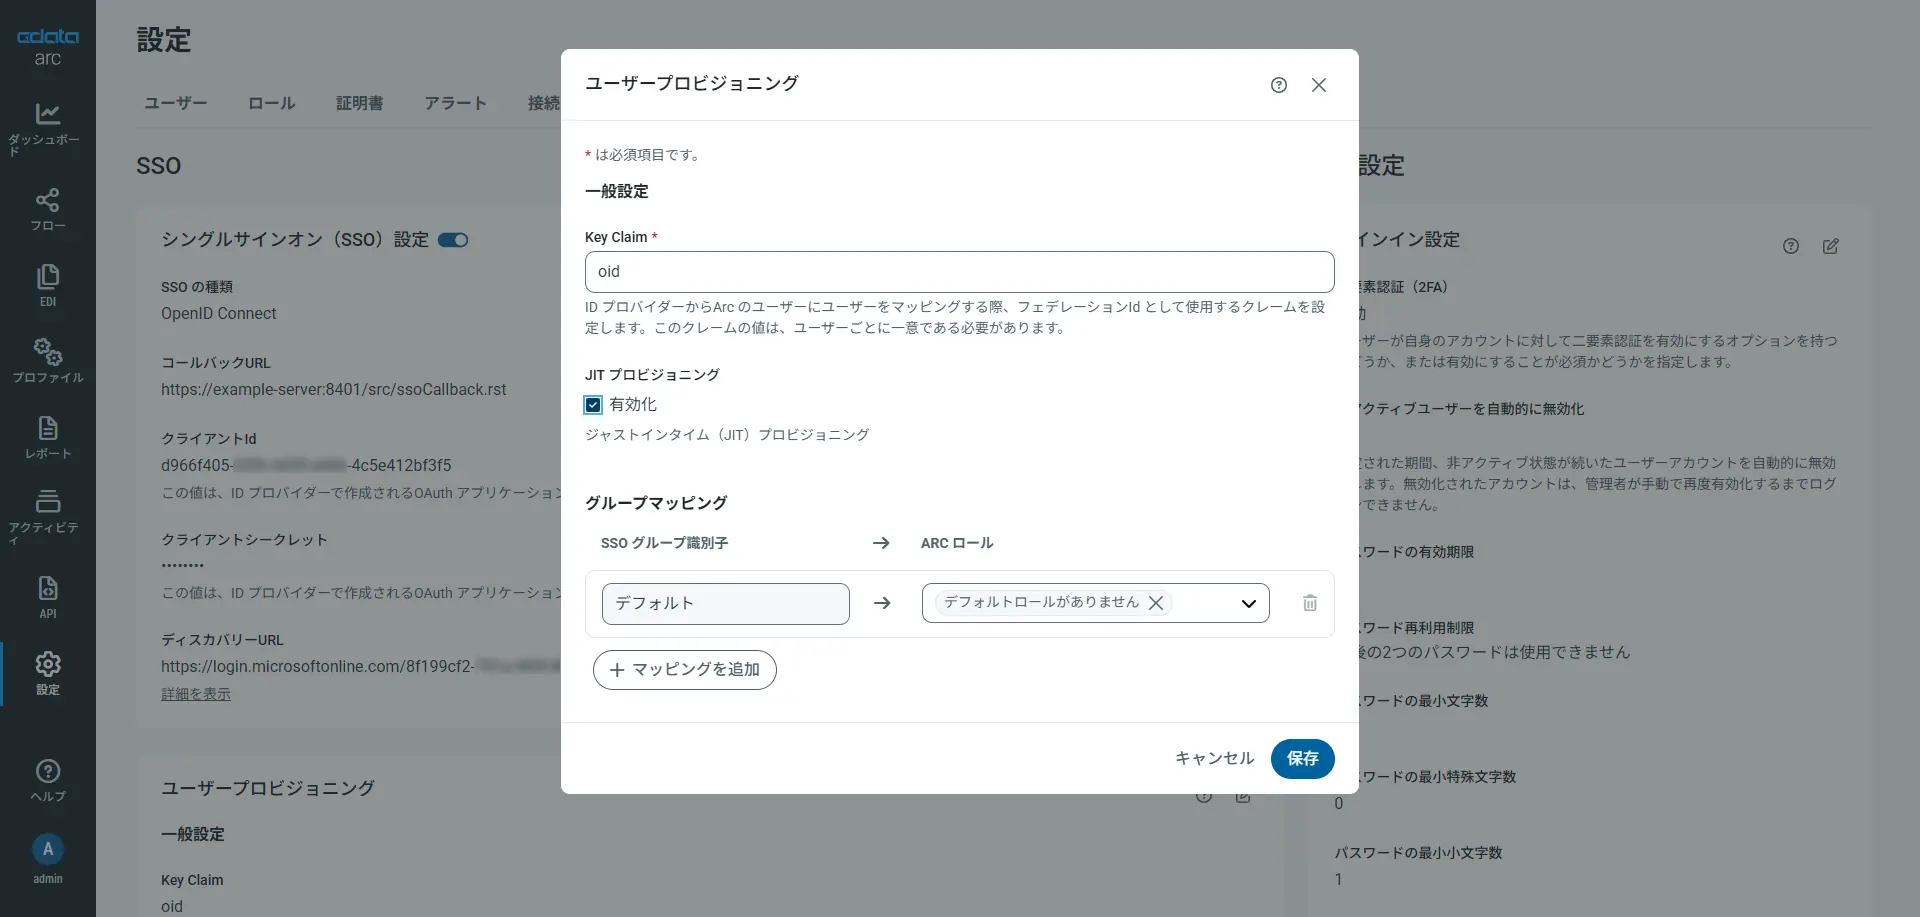Viewport: 1920px width, 917px height.
Task: Click the キャンセル button
Action: [1214, 758]
